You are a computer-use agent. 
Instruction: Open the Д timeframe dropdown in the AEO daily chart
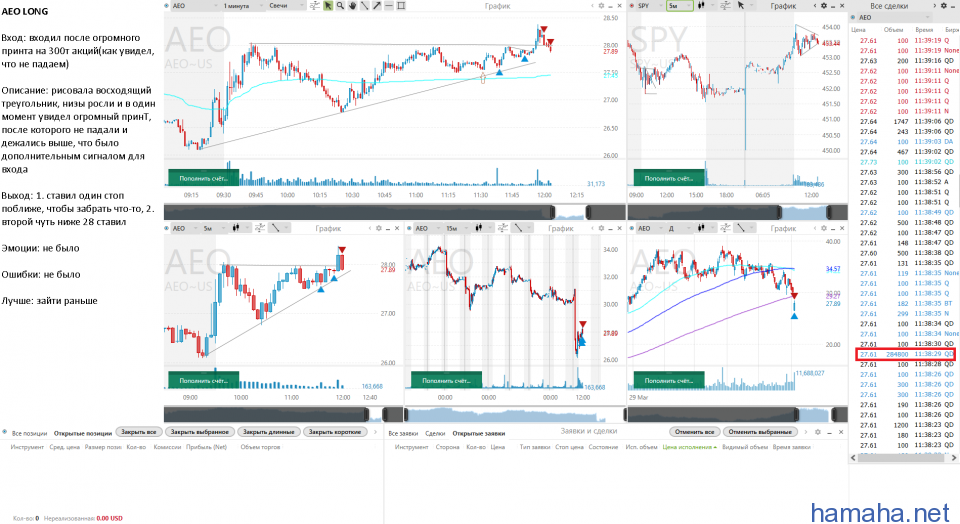[680, 228]
